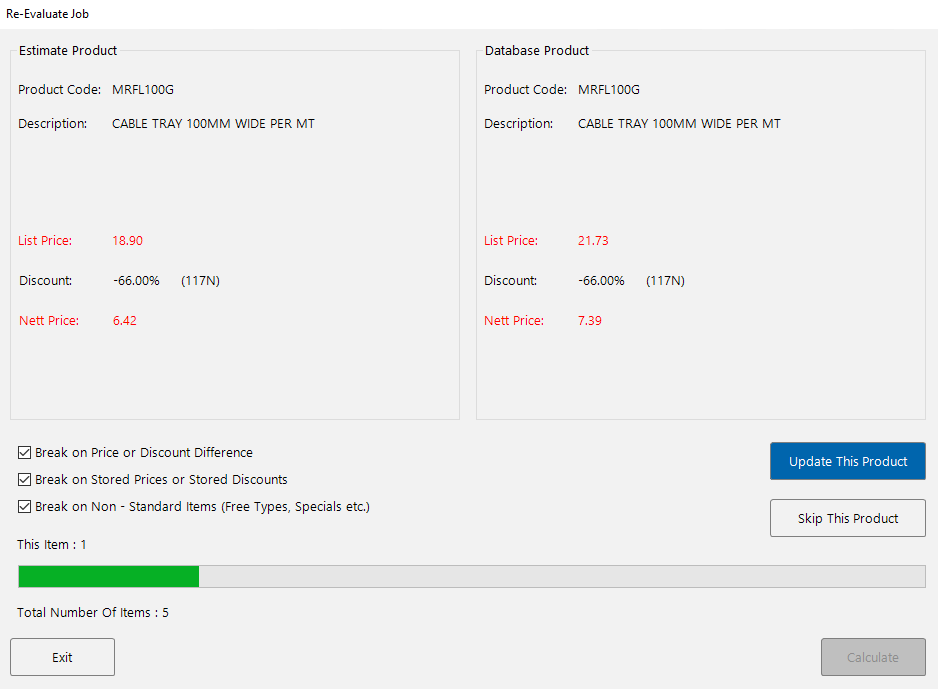Screen dimensions: 938x689
Task: Click the Calculate button
Action: point(873,657)
